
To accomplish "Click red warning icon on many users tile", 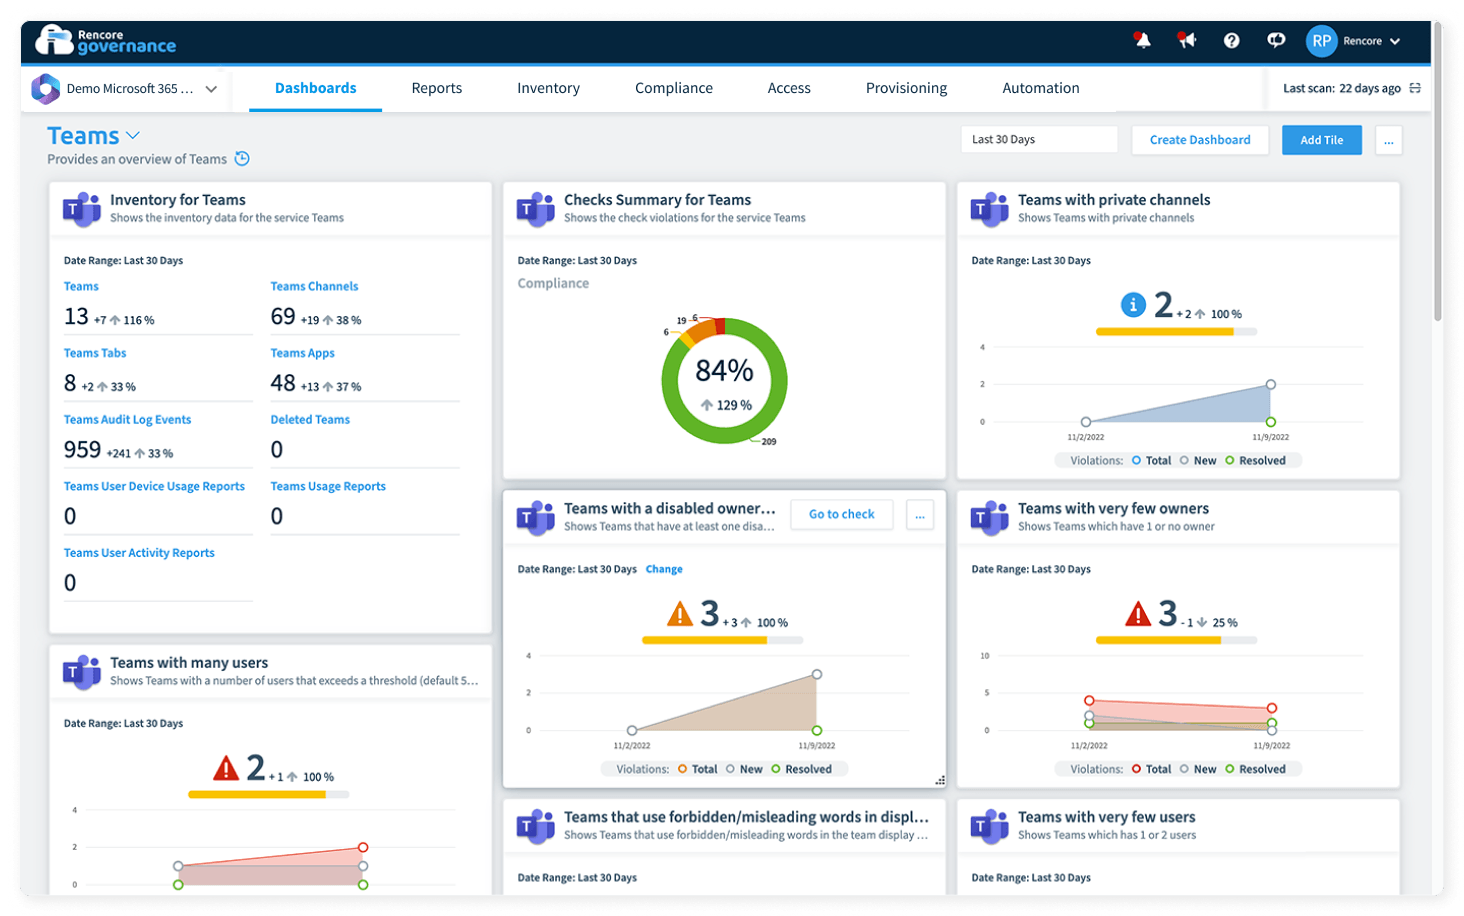I will (226, 768).
